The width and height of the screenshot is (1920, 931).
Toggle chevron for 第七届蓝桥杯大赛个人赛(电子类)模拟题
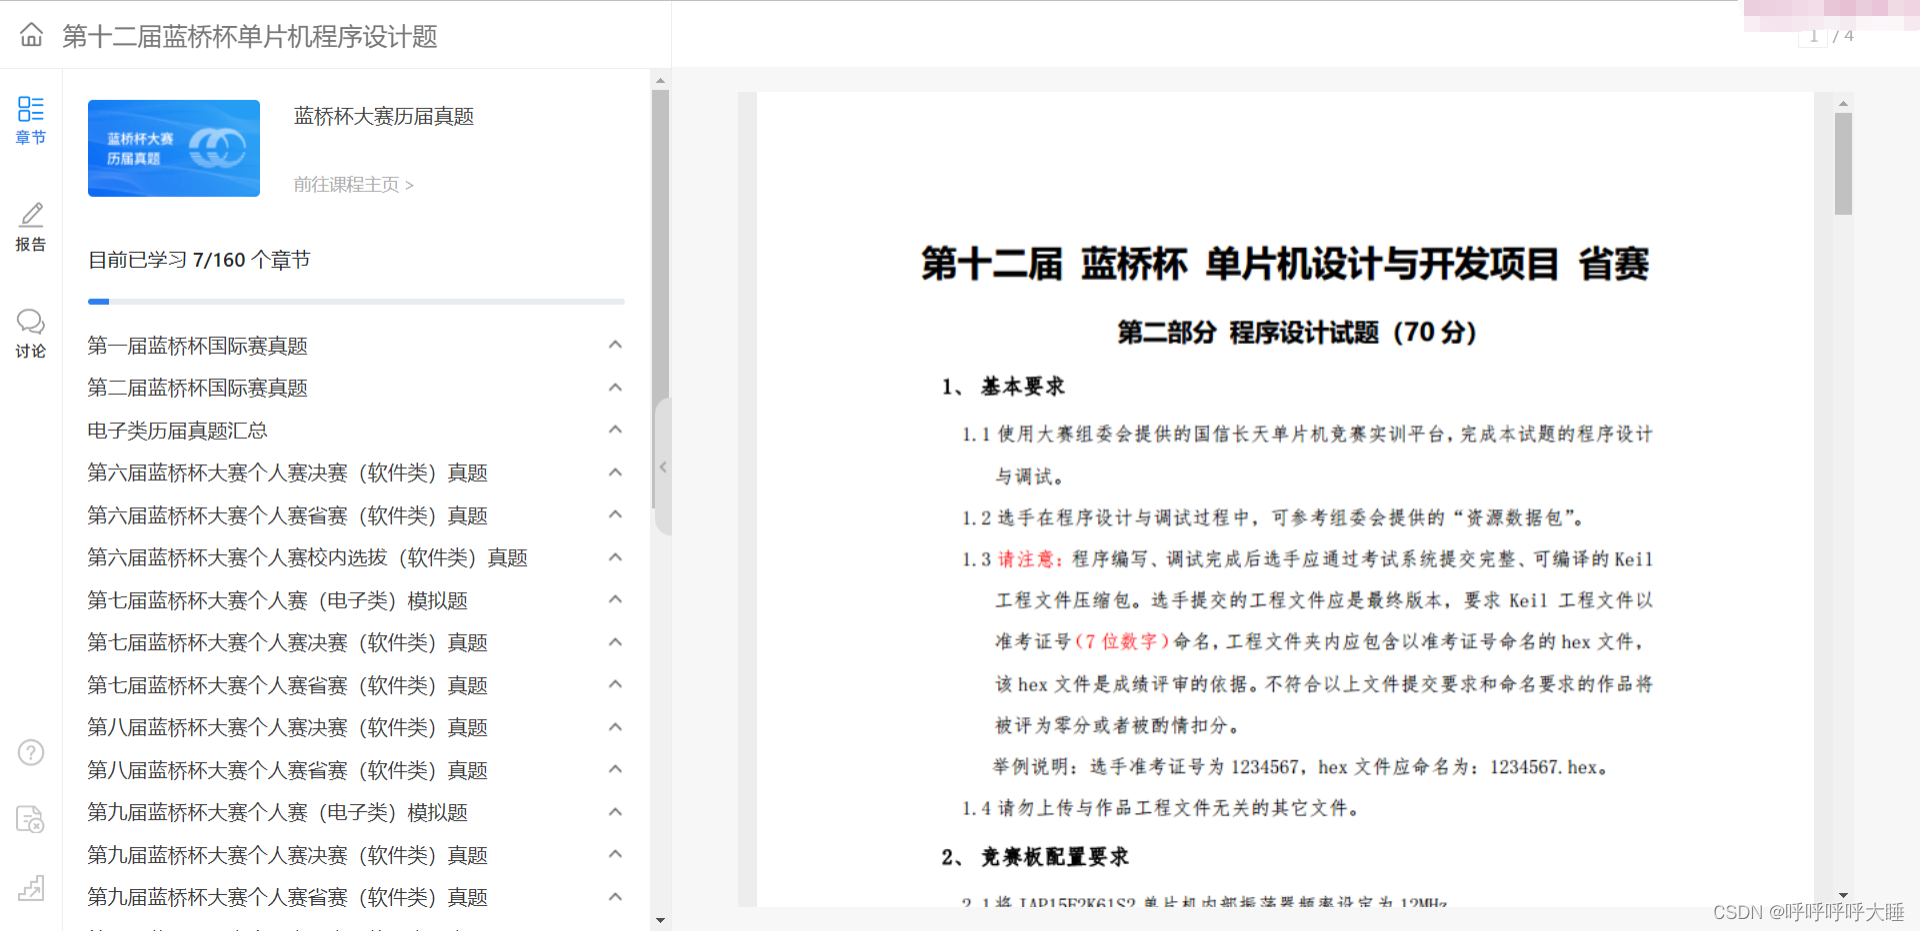[616, 600]
